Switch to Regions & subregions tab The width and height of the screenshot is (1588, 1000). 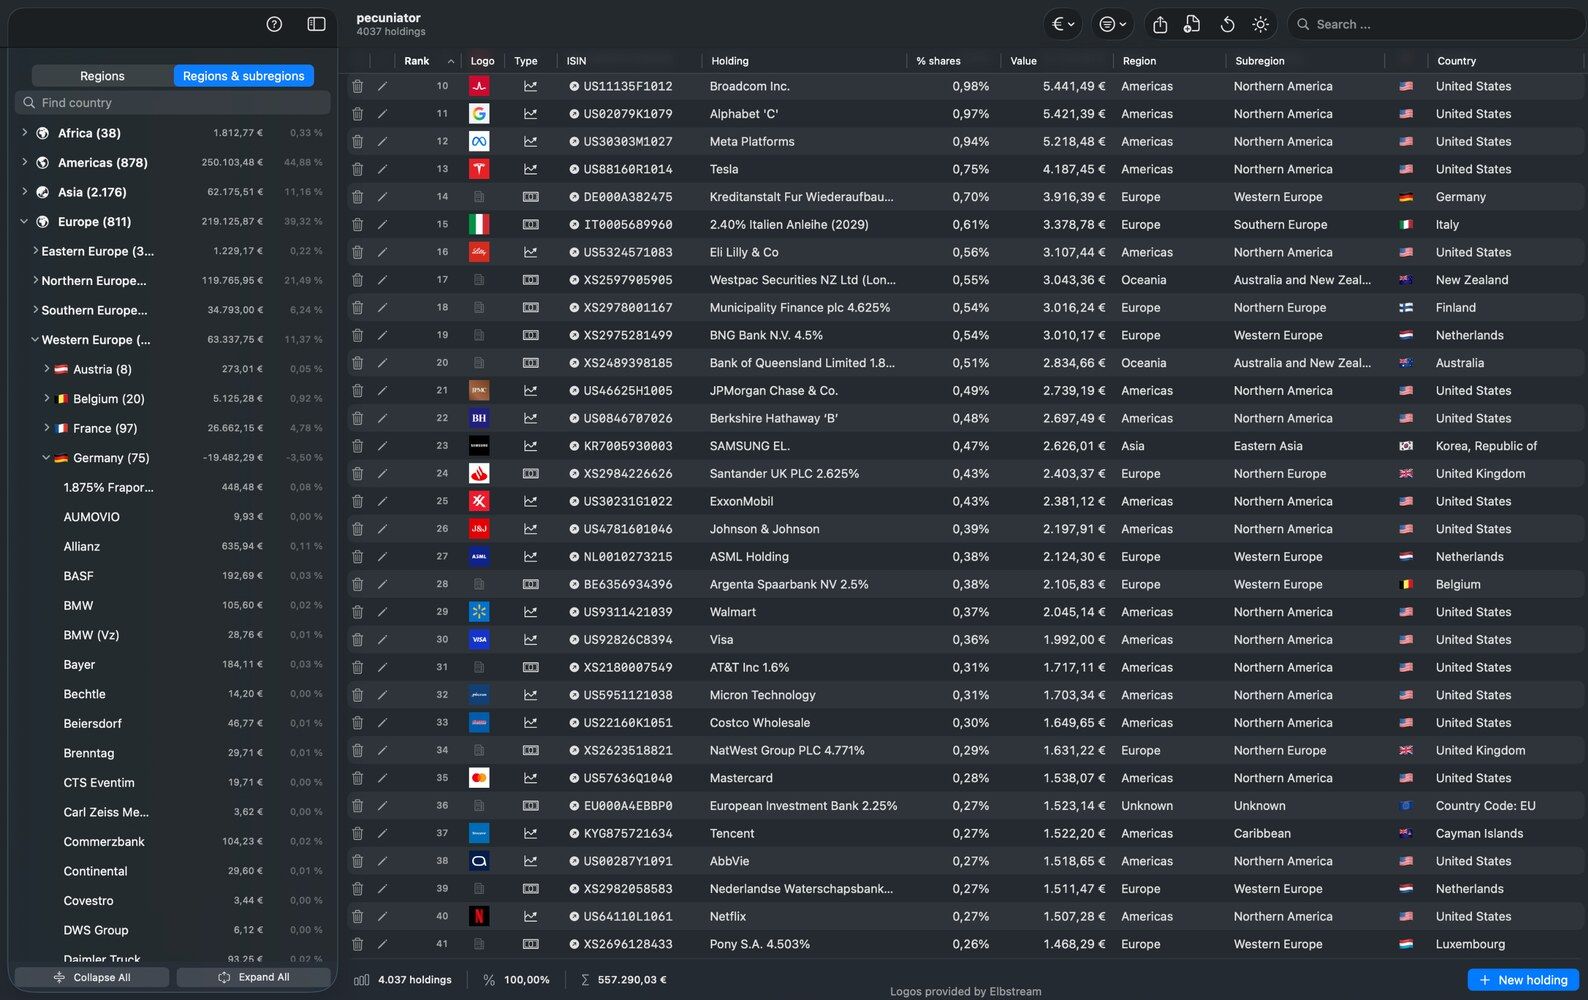243,76
